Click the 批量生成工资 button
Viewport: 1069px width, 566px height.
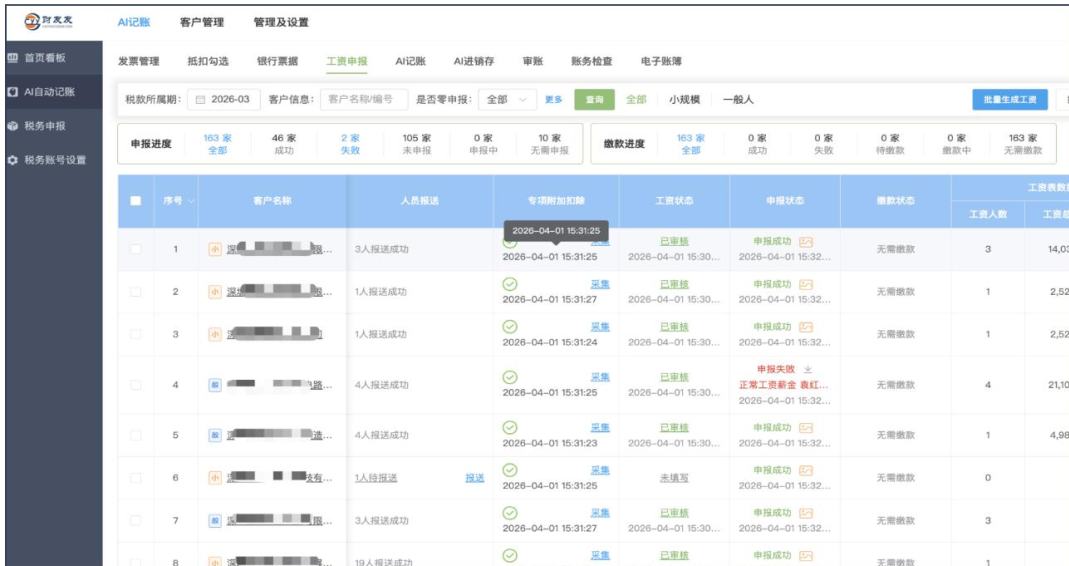click(x=1010, y=100)
